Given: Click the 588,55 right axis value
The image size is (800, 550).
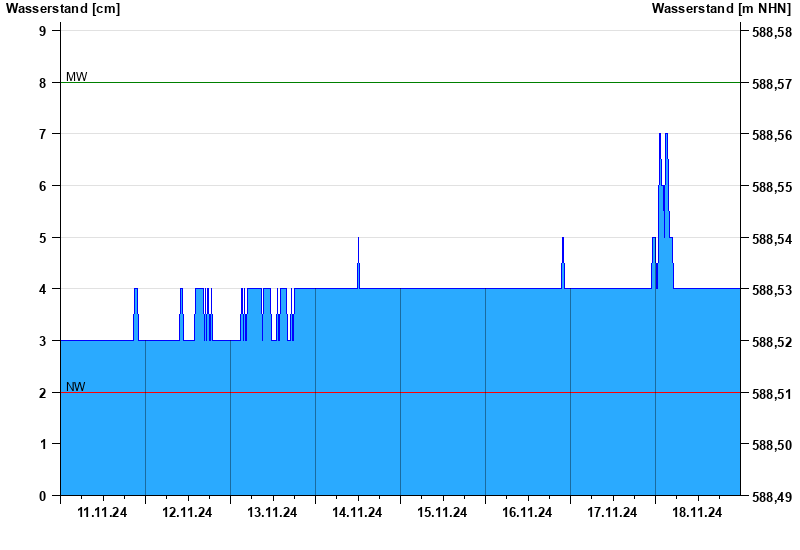Looking at the screenshot, I should point(772,187).
